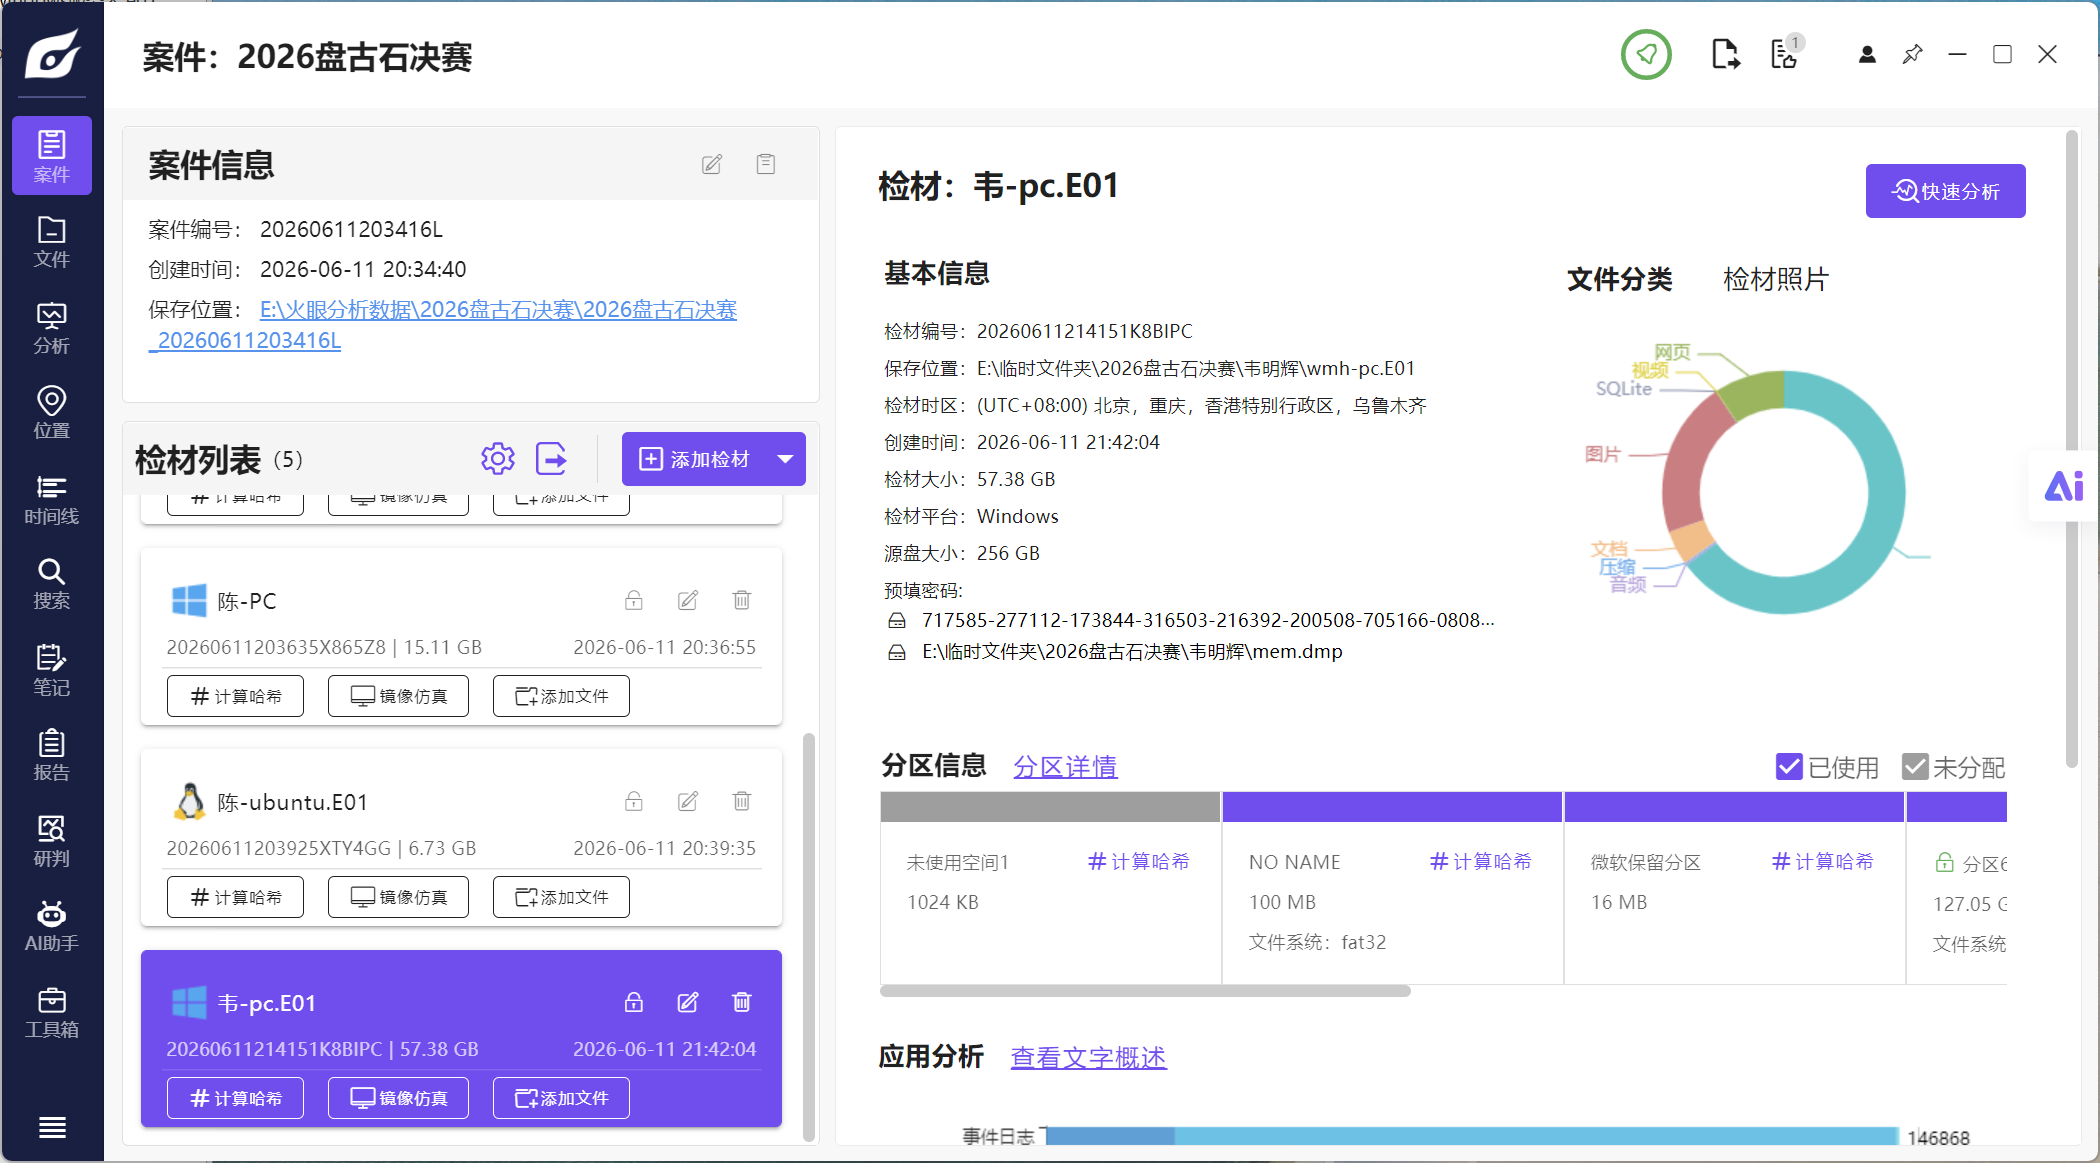Switch to the 检材照片 tab
This screenshot has height=1163, width=2100.
(x=1776, y=279)
